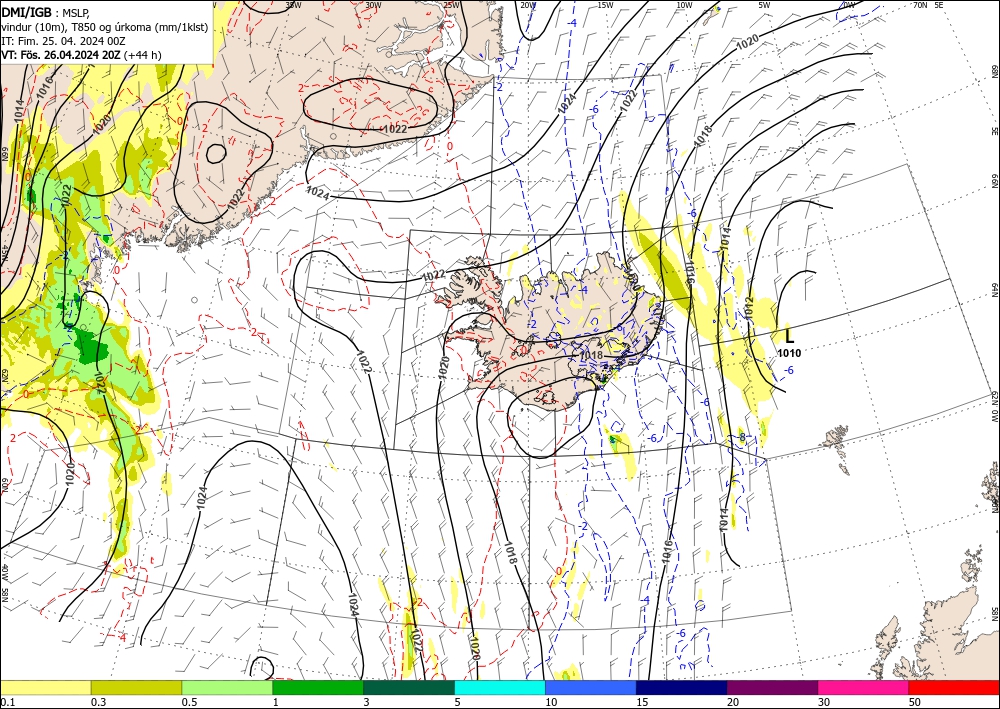Click the yellow 0.1–0.3 mm legend swatch
Screen dimensions: 1000x709
click(x=45, y=687)
